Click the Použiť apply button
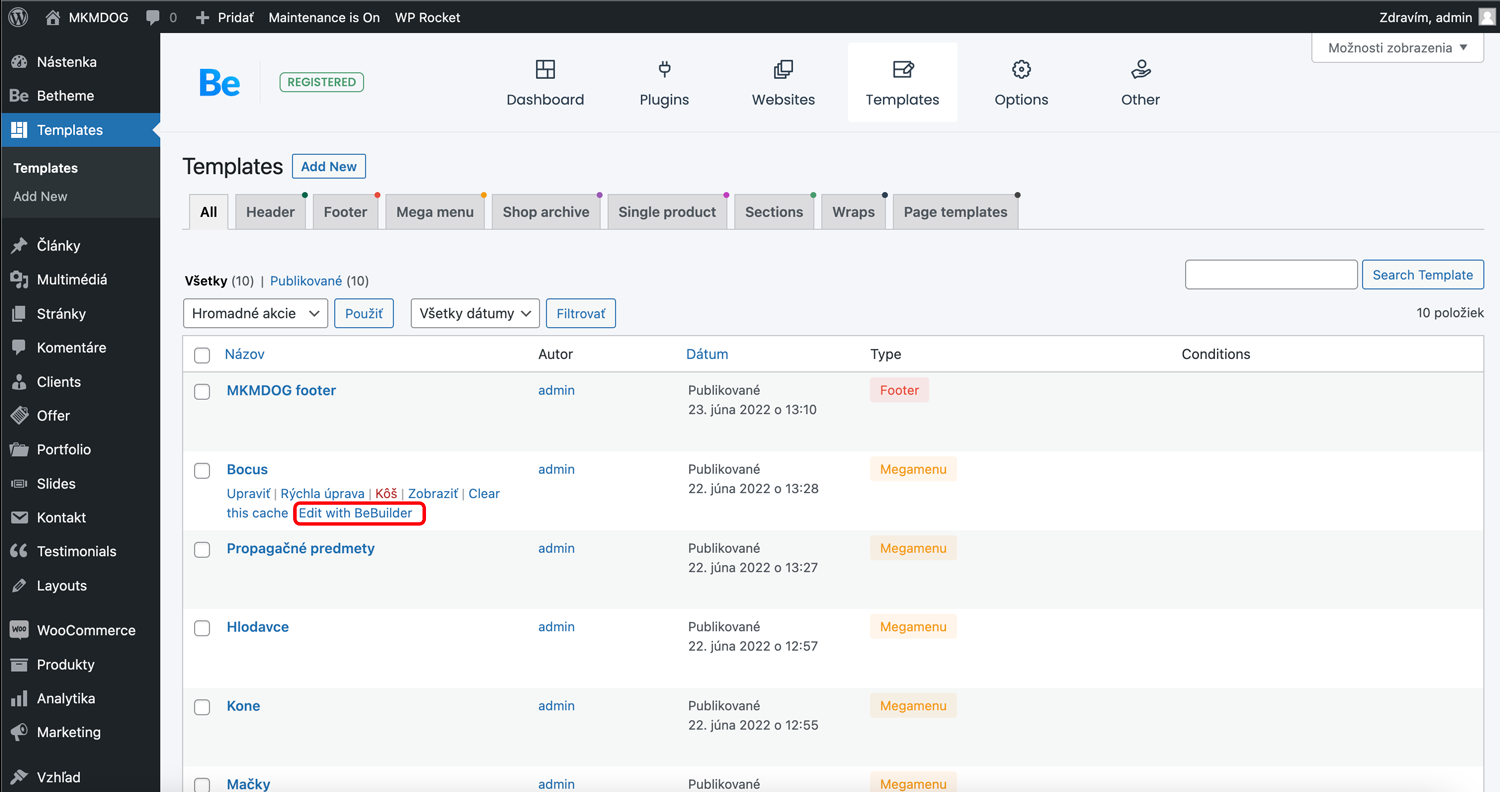Image resolution: width=1500 pixels, height=792 pixels. [x=364, y=313]
